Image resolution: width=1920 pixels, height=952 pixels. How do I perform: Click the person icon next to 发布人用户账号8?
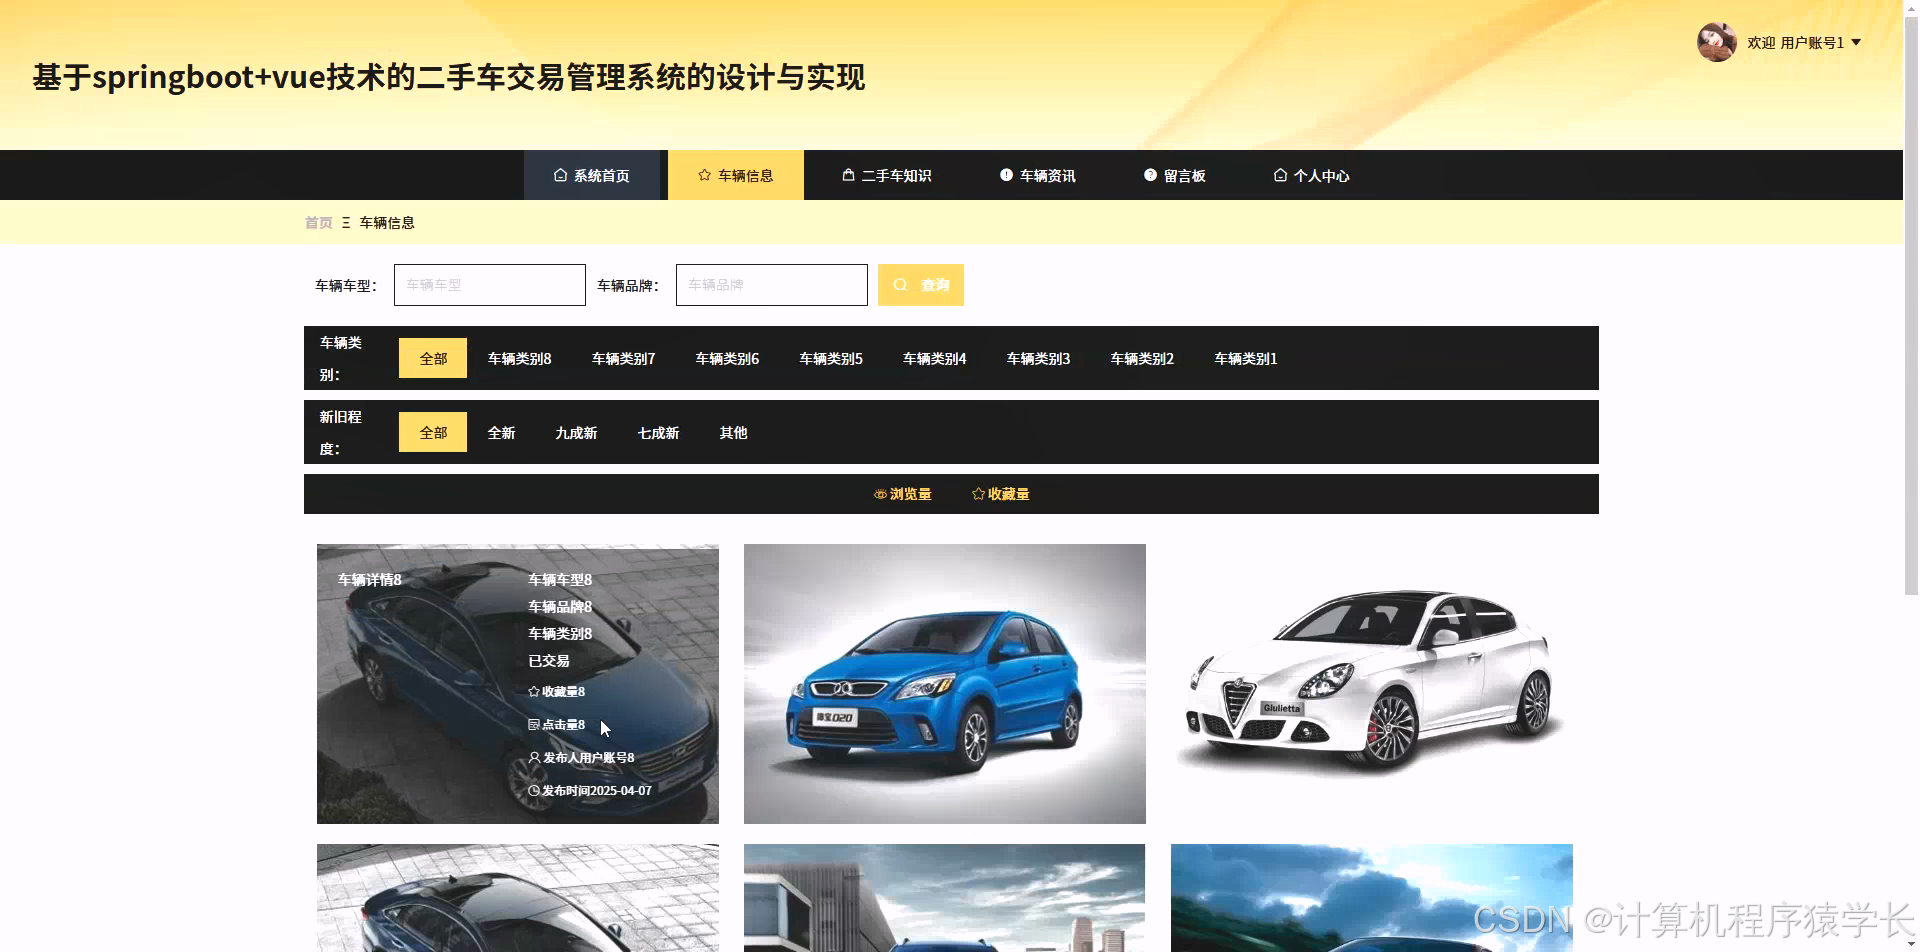(533, 757)
